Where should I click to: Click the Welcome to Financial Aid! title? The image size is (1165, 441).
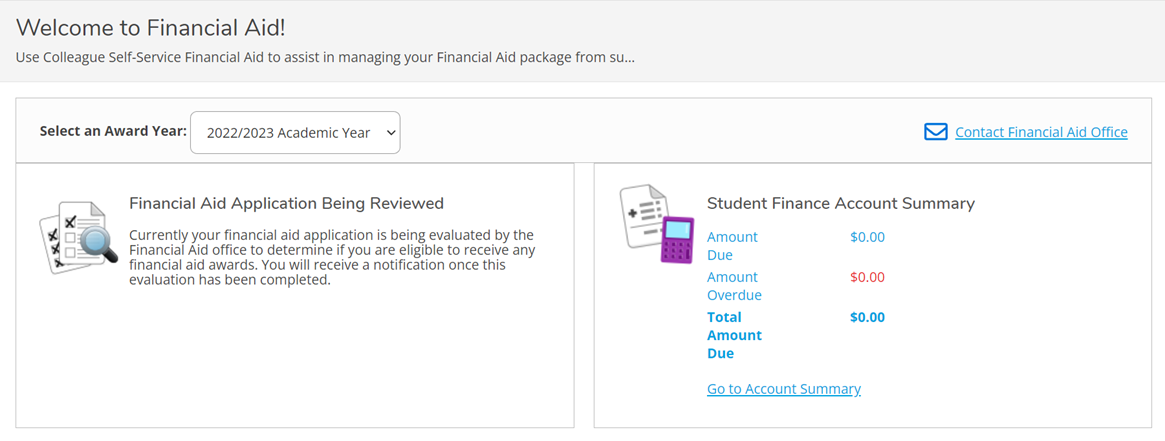click(151, 27)
